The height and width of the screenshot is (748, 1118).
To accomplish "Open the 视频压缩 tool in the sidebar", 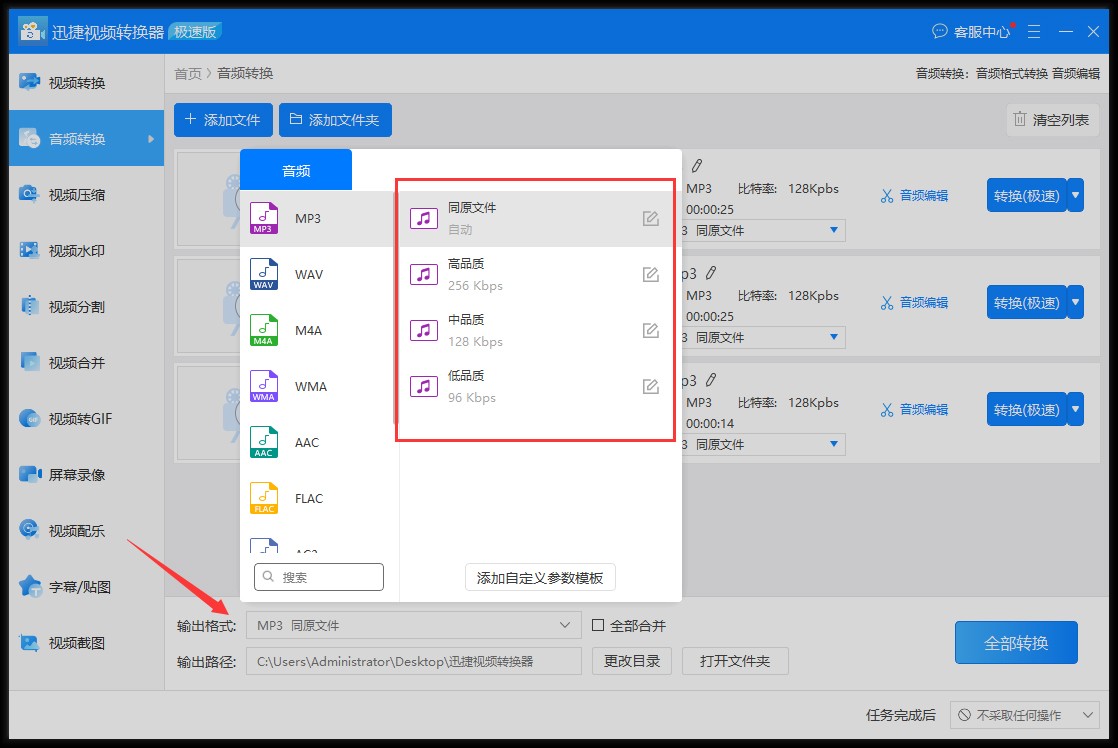I will click(x=76, y=196).
